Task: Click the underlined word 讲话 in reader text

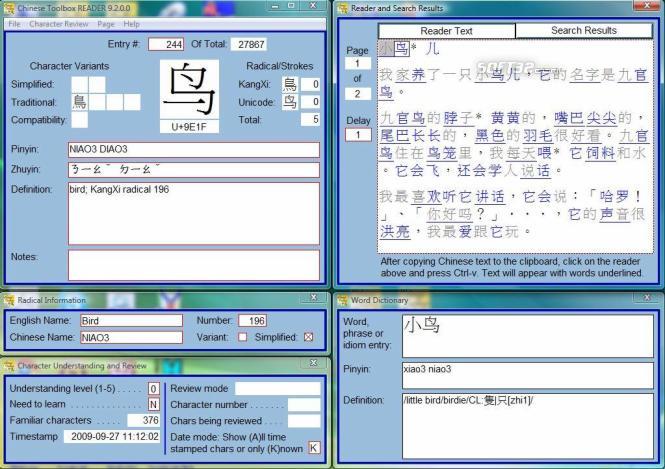Action: coord(490,197)
